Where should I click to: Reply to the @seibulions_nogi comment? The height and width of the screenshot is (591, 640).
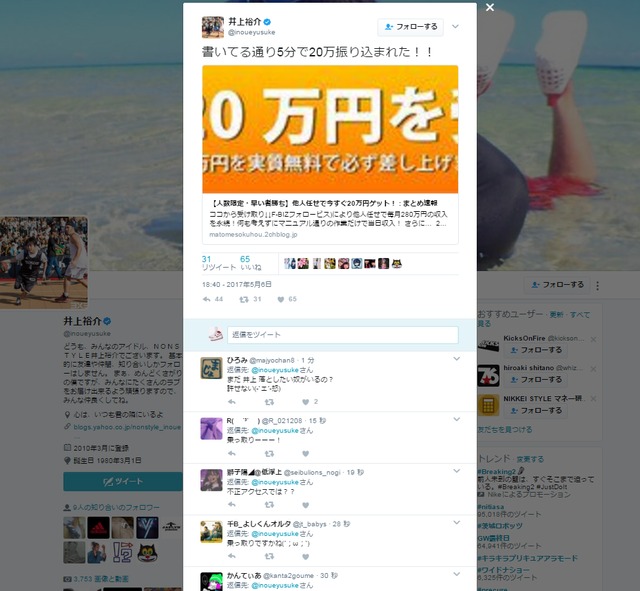tap(232, 505)
